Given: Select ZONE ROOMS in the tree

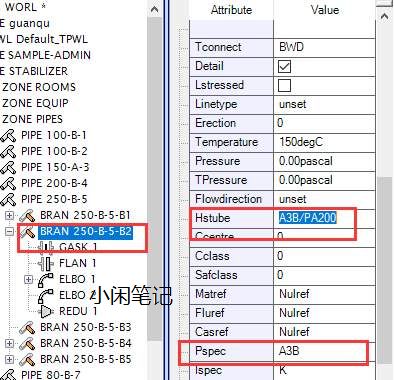Looking at the screenshot, I should coord(39,87).
